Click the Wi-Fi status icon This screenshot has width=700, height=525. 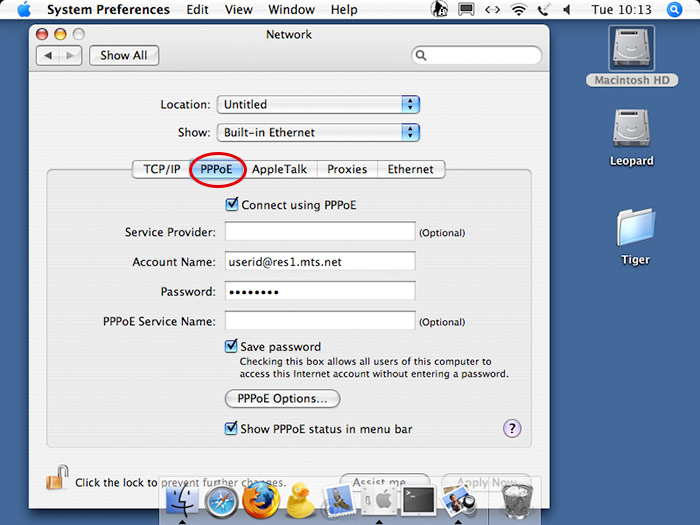pos(518,9)
